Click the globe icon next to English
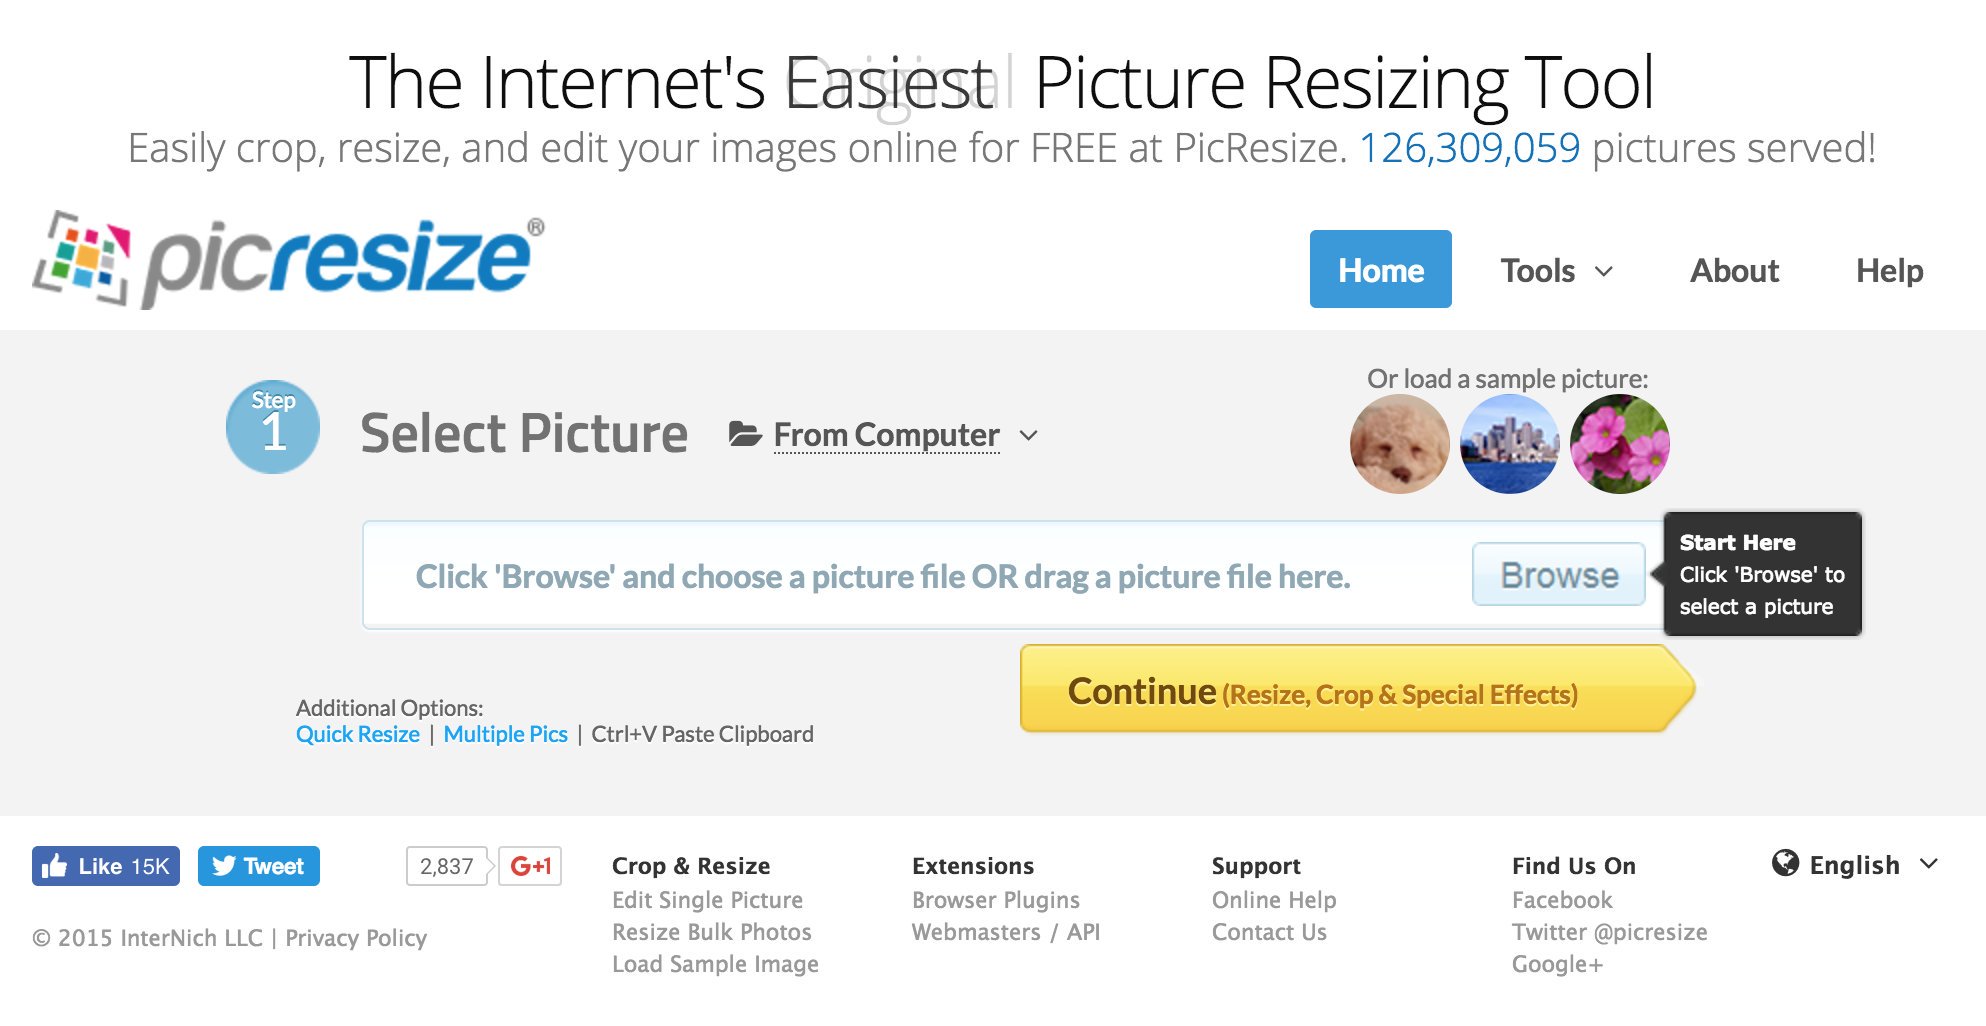 [x=1785, y=863]
